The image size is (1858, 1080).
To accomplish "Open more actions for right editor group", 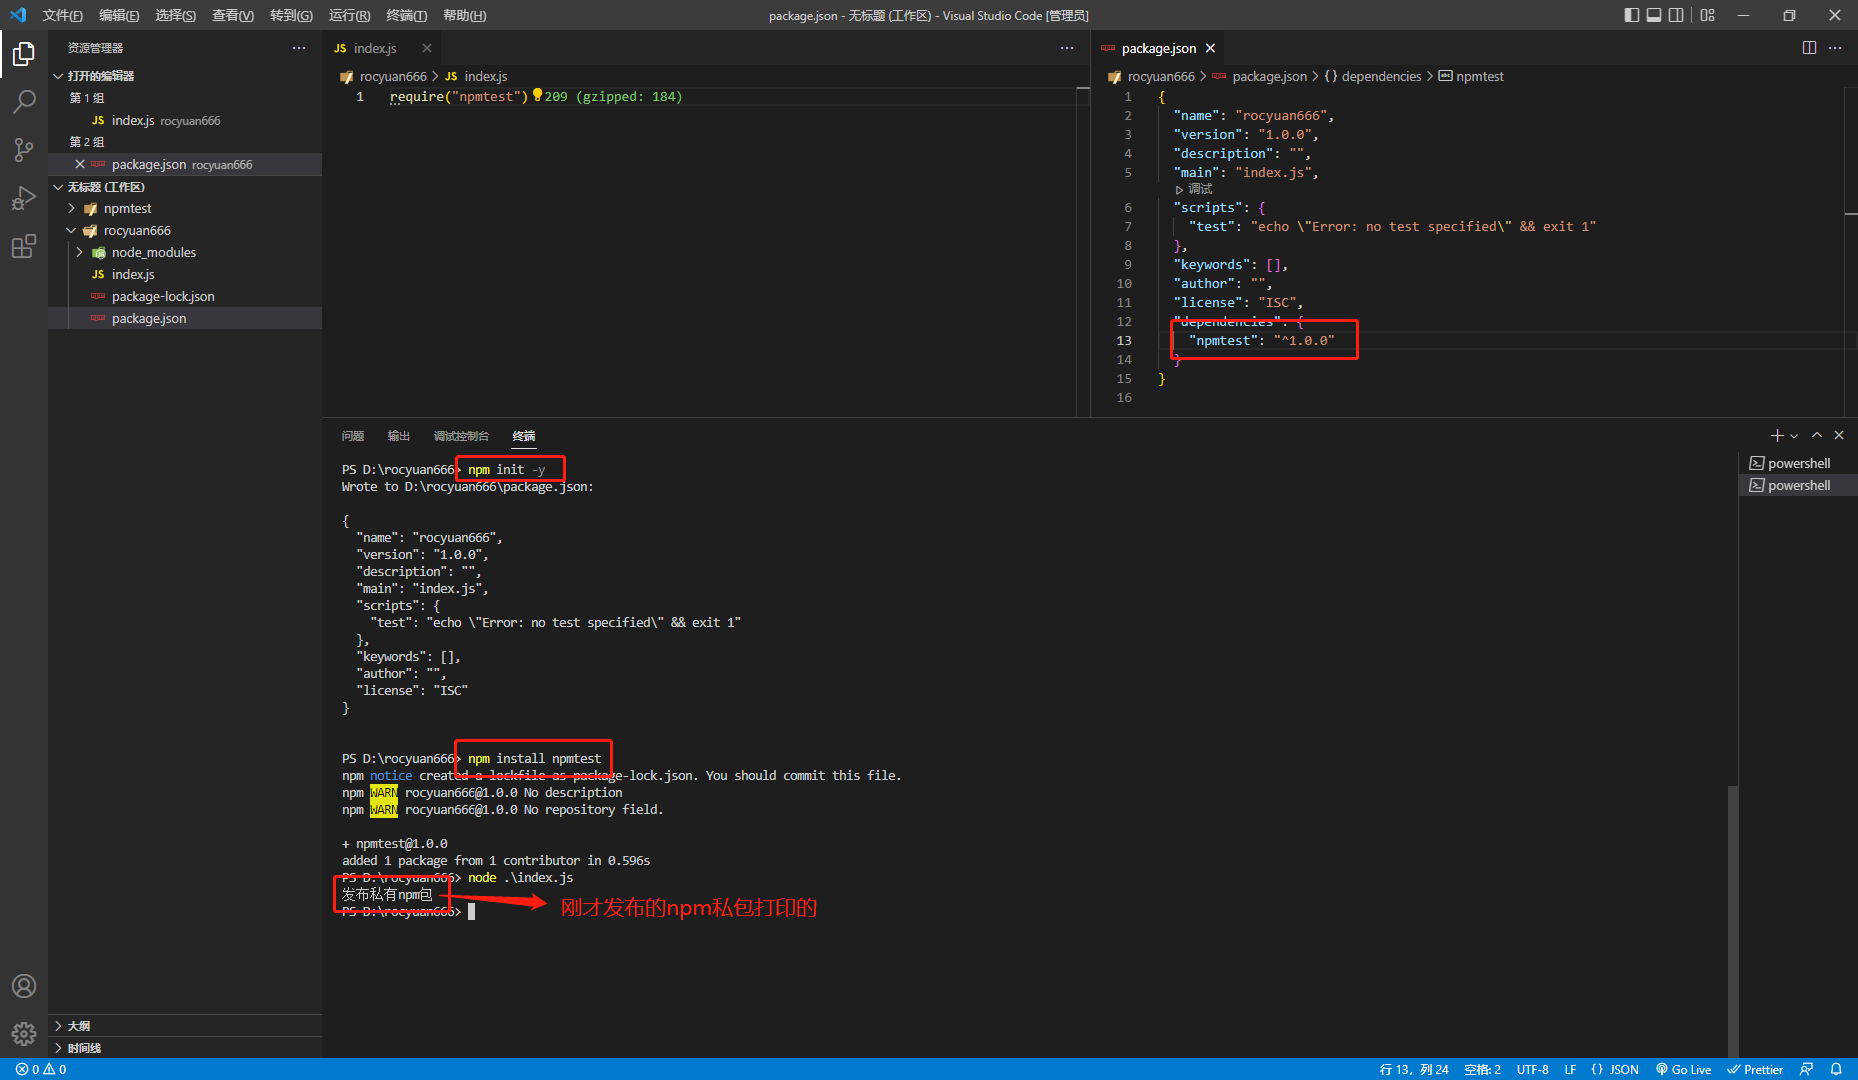I will pyautogui.click(x=1835, y=48).
